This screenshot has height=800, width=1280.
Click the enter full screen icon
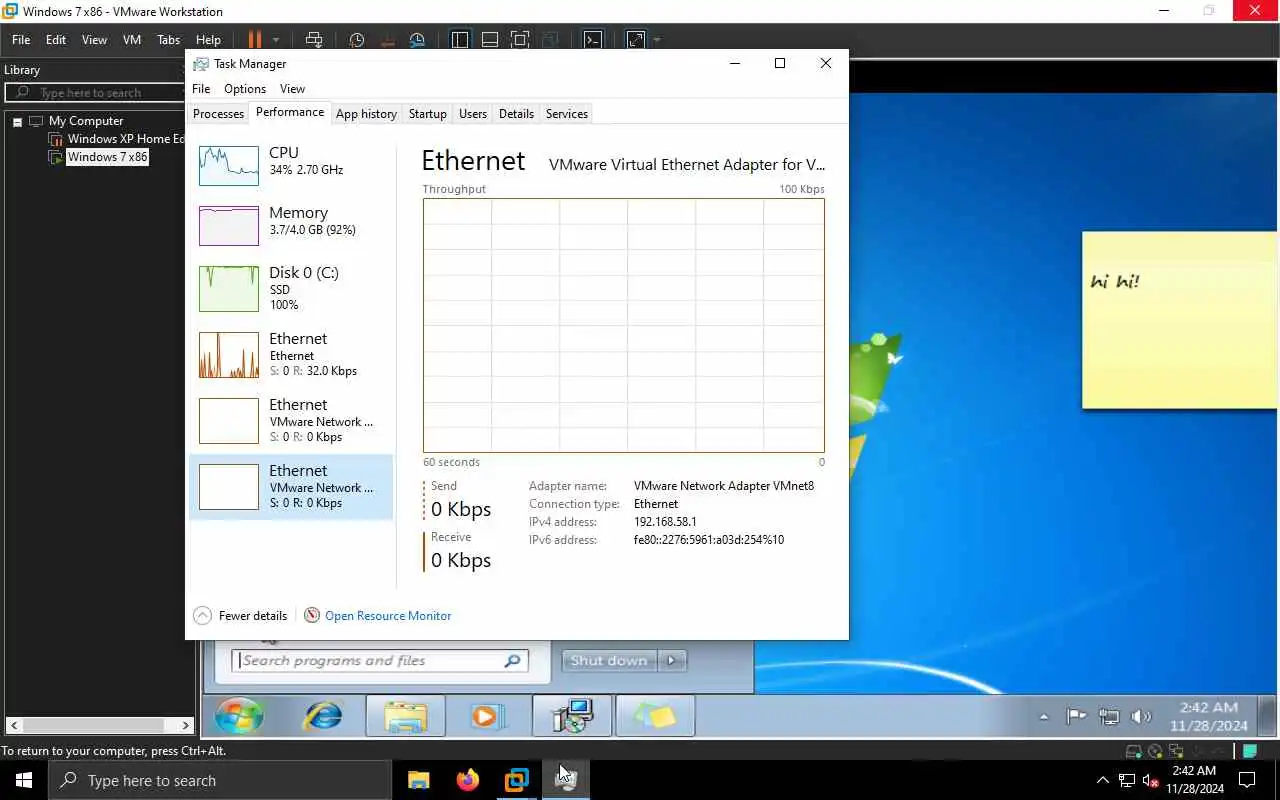520,40
